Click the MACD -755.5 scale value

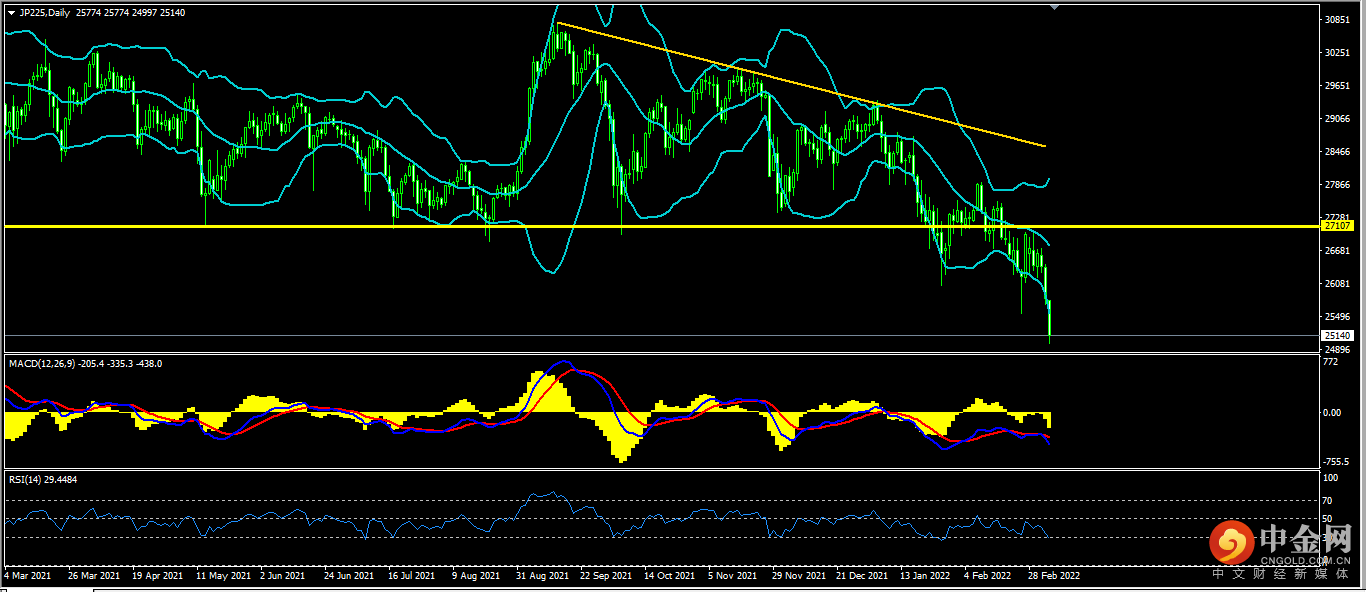1337,462
